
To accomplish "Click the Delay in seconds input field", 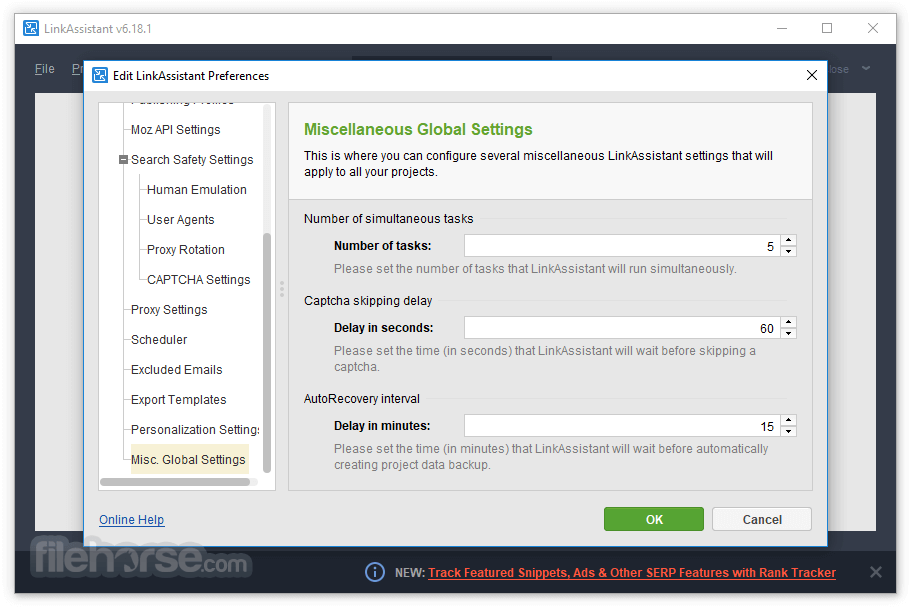I will 622,328.
